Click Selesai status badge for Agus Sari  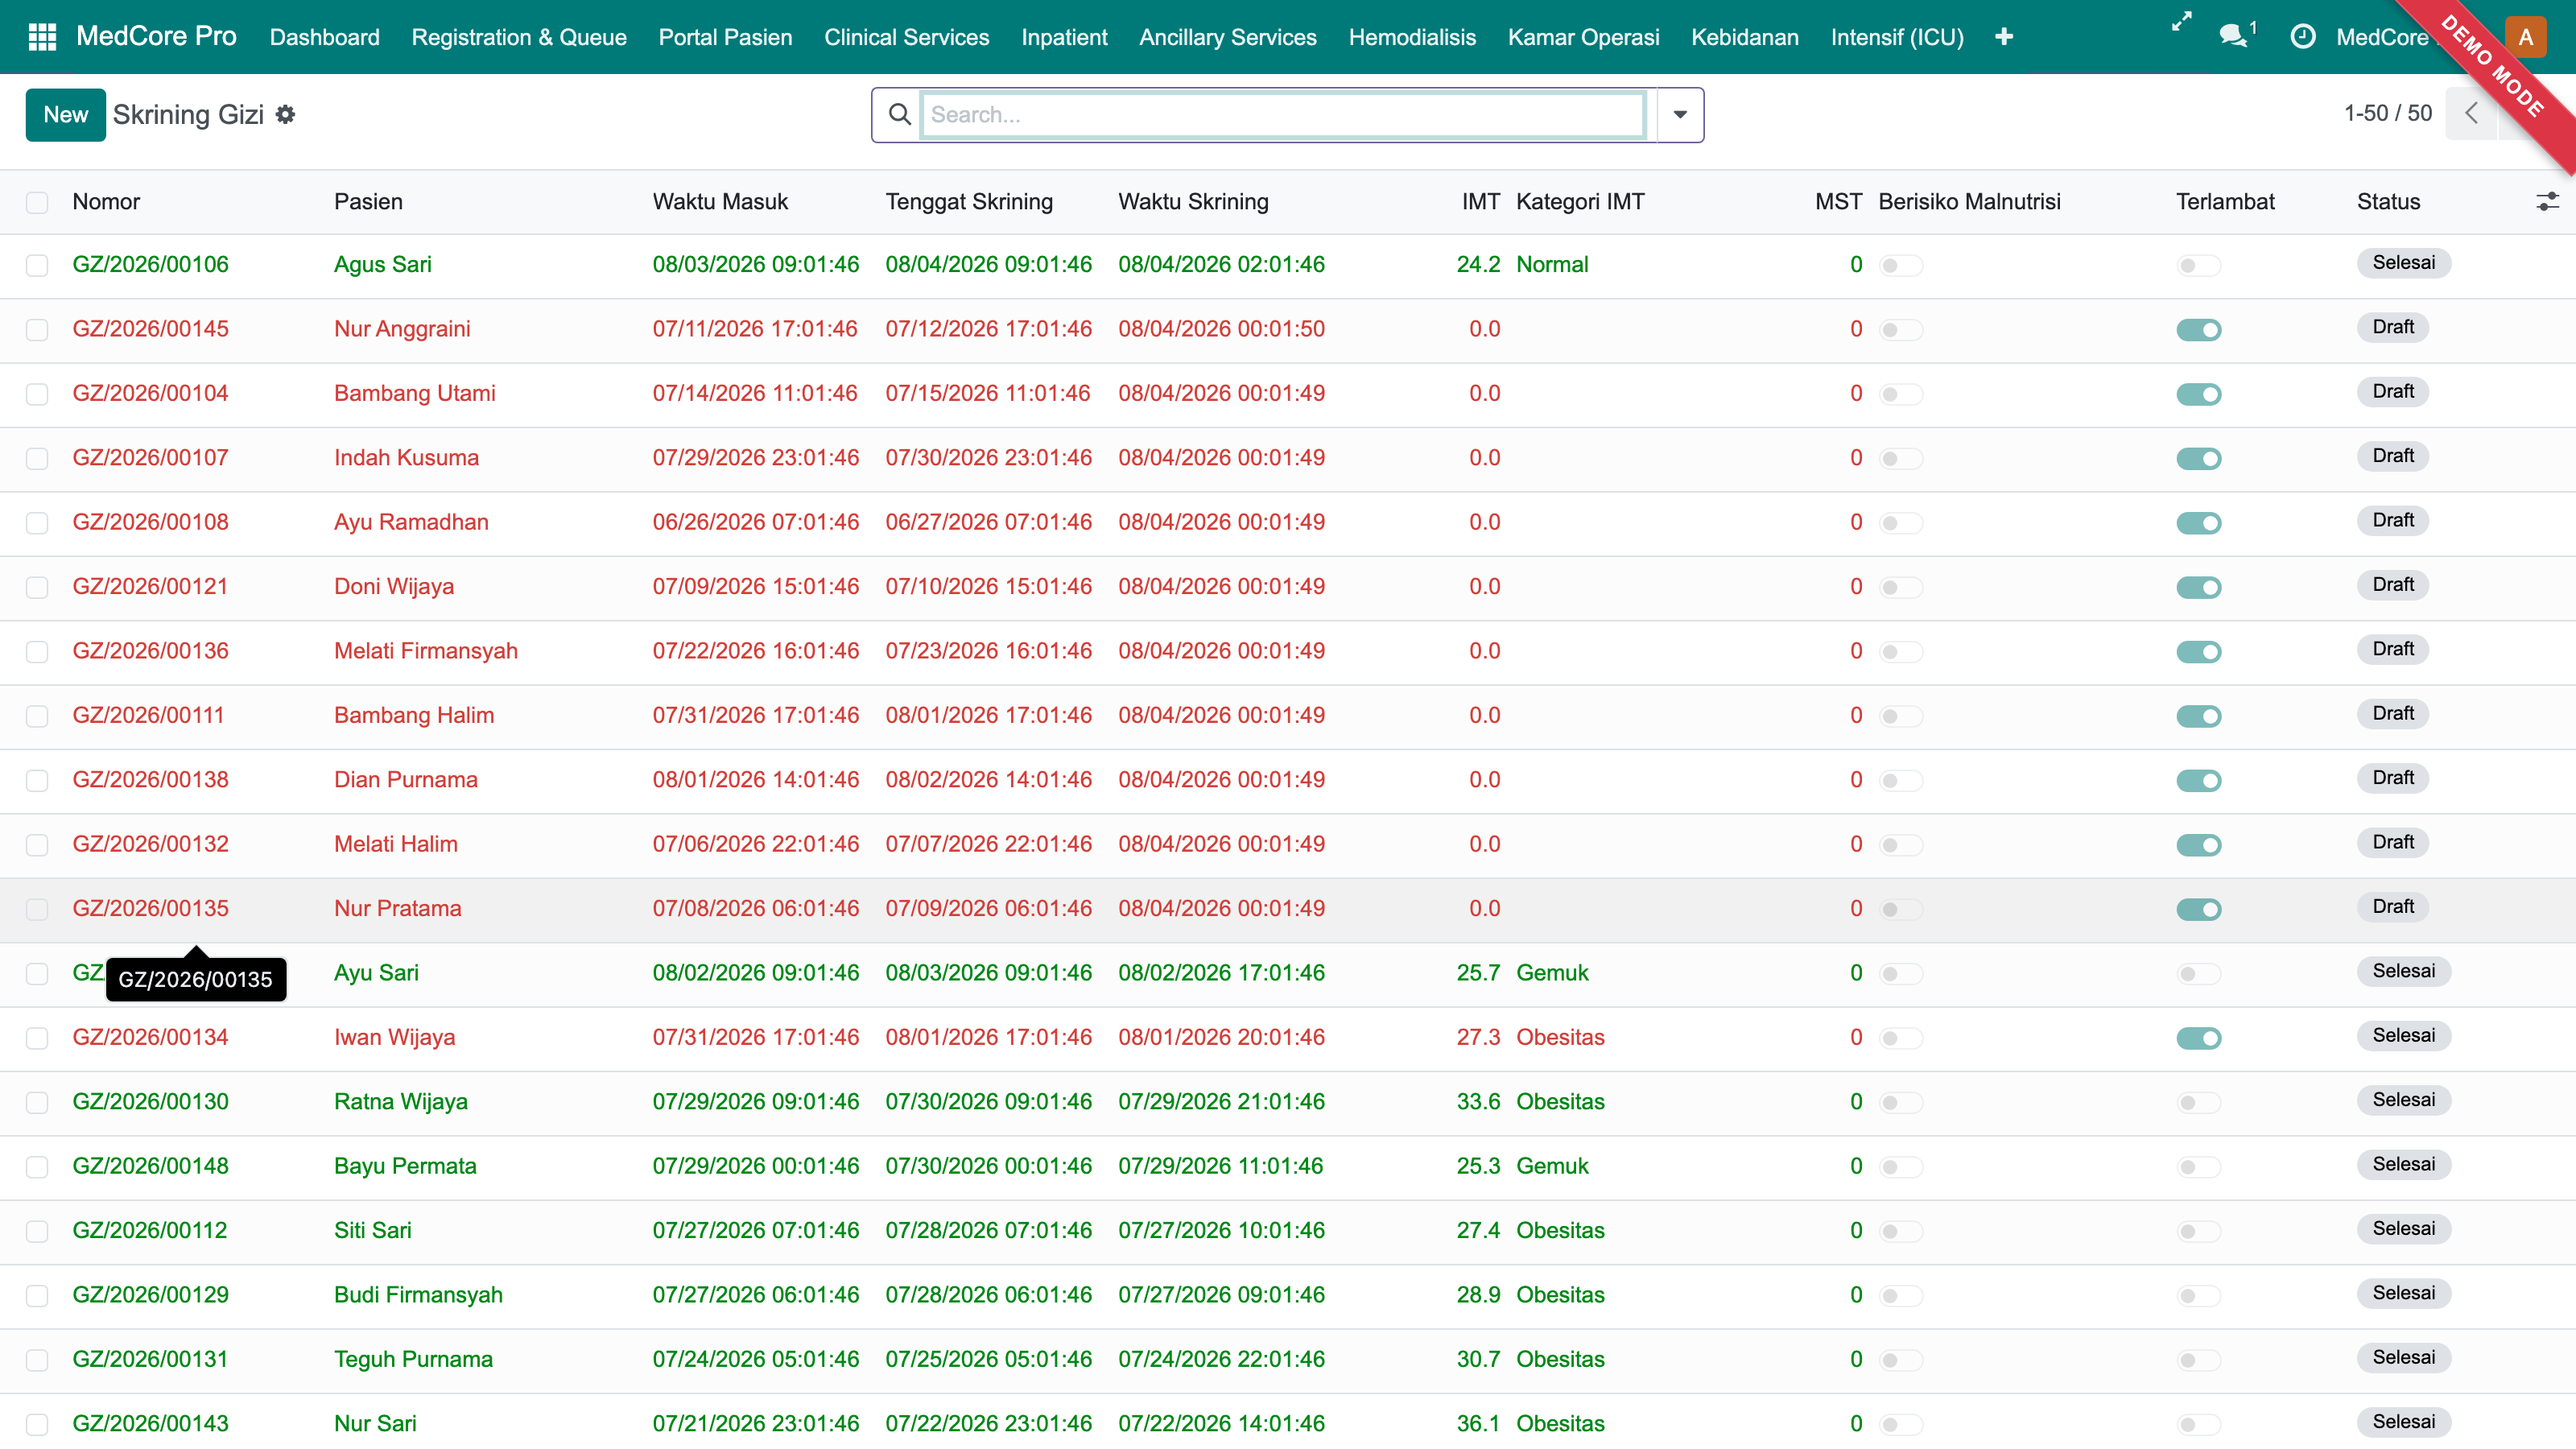pyautogui.click(x=2403, y=263)
